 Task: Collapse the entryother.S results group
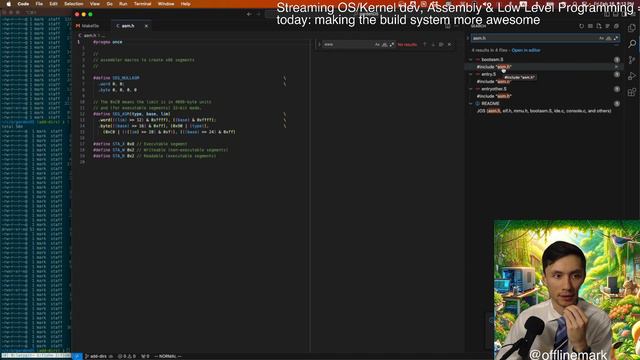pos(471,89)
